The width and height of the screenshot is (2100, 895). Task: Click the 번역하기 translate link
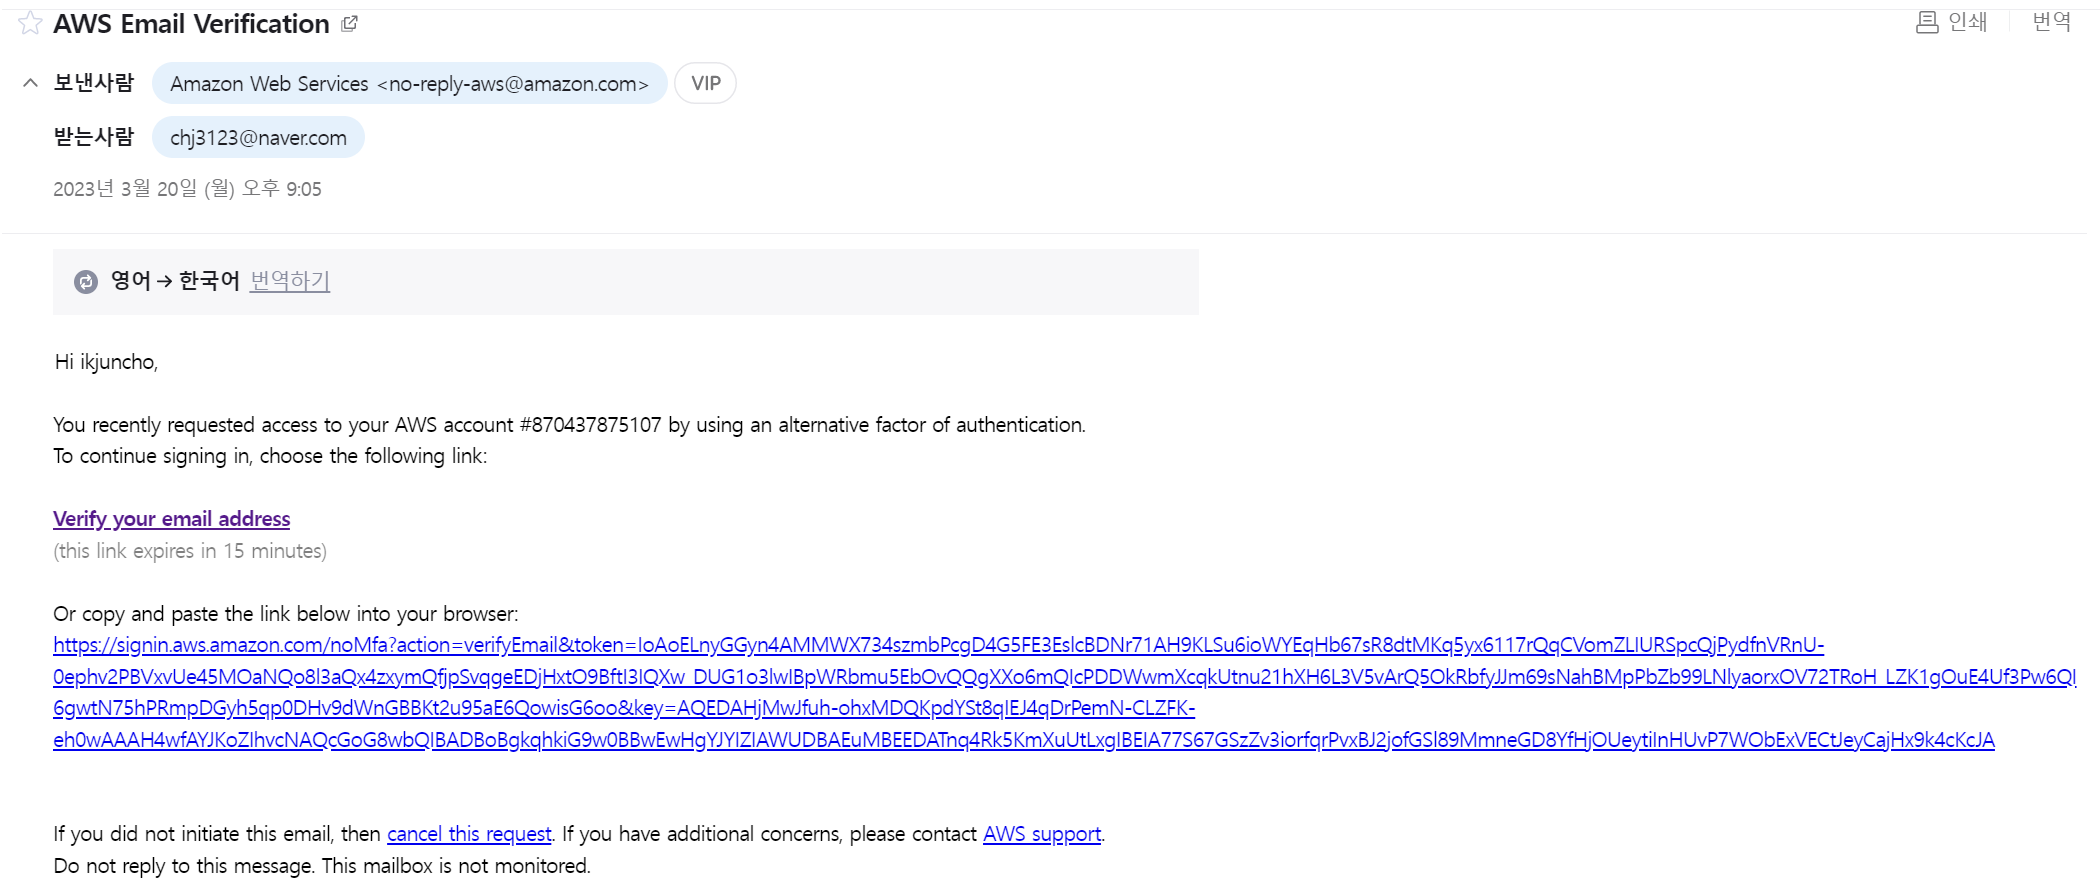[290, 281]
